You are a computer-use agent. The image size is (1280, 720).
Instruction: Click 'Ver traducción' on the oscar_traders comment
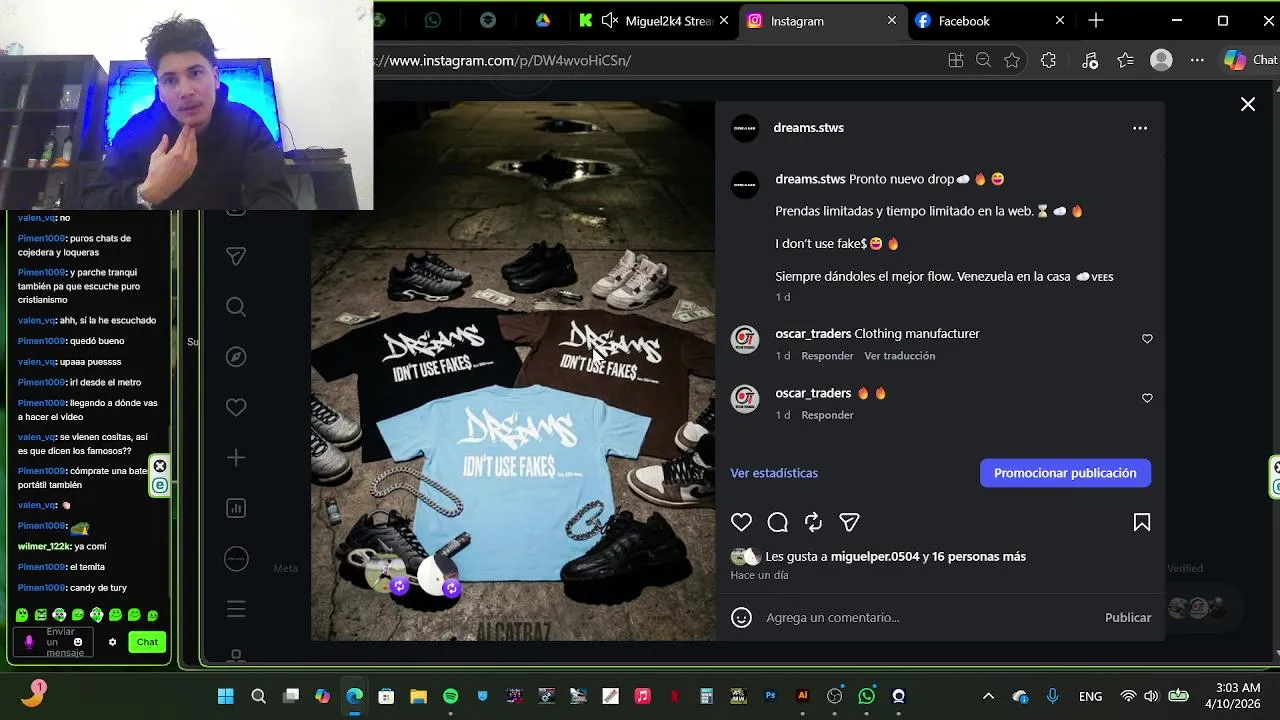click(x=900, y=356)
